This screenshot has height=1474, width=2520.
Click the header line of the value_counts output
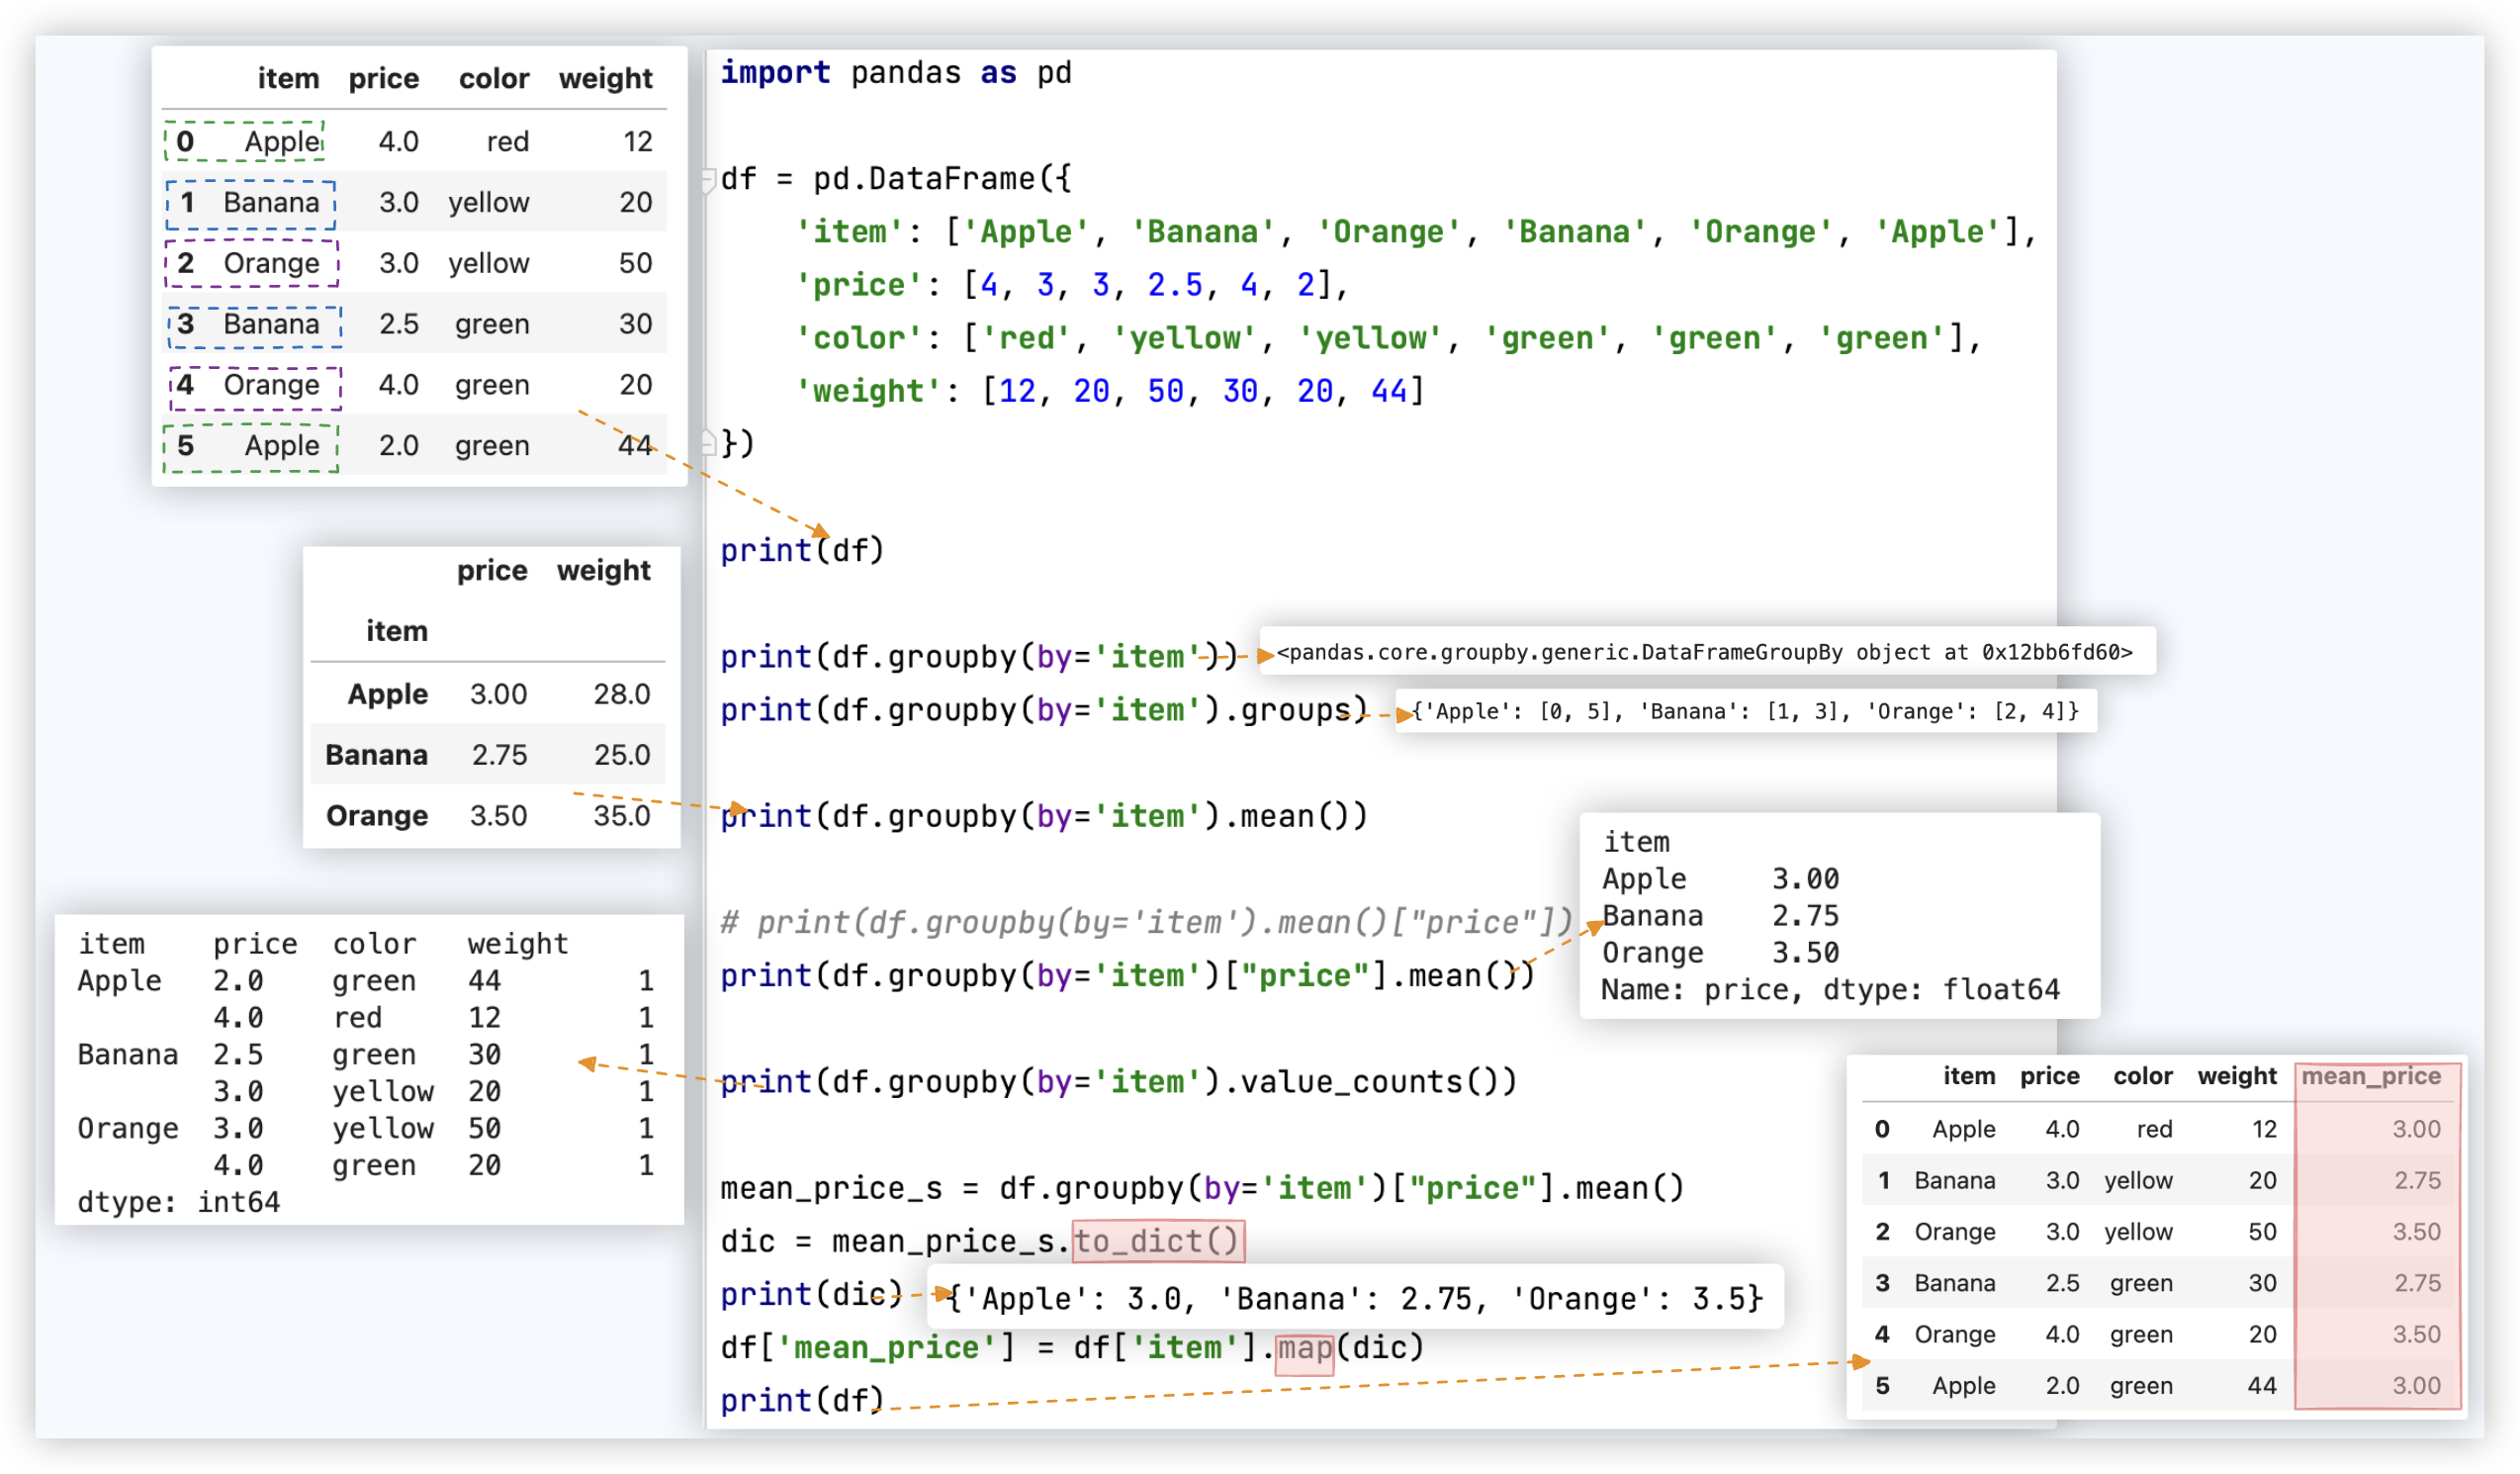tap(323, 943)
